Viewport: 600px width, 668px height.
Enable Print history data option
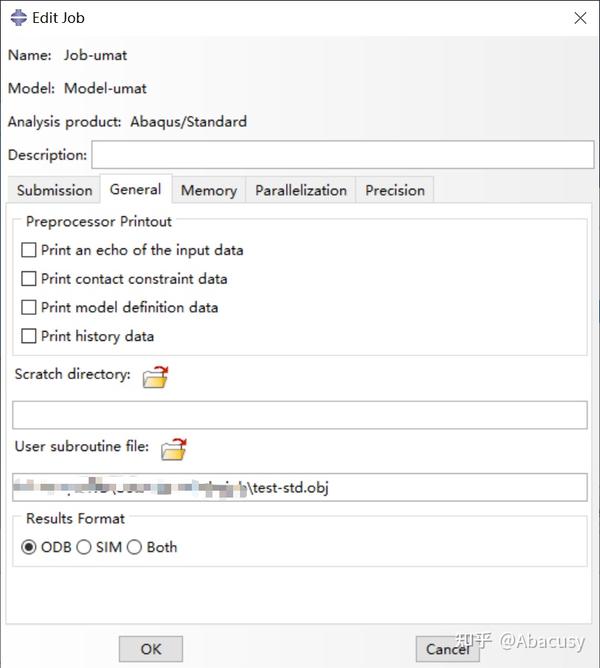pos(29,337)
